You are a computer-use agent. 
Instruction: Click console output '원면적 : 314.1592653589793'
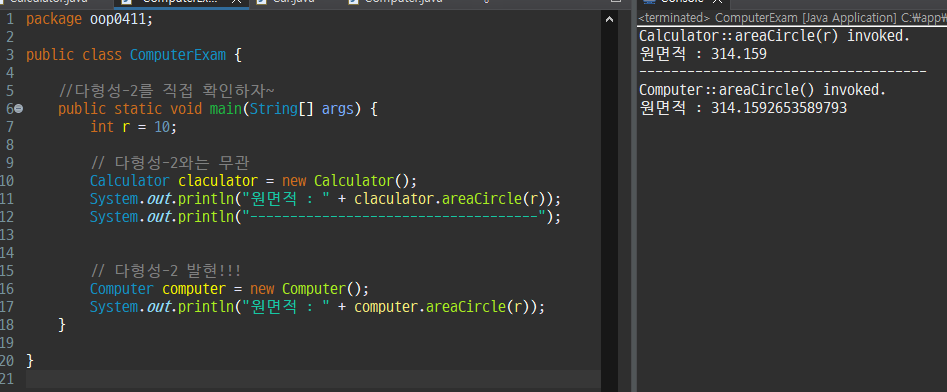click(743, 108)
